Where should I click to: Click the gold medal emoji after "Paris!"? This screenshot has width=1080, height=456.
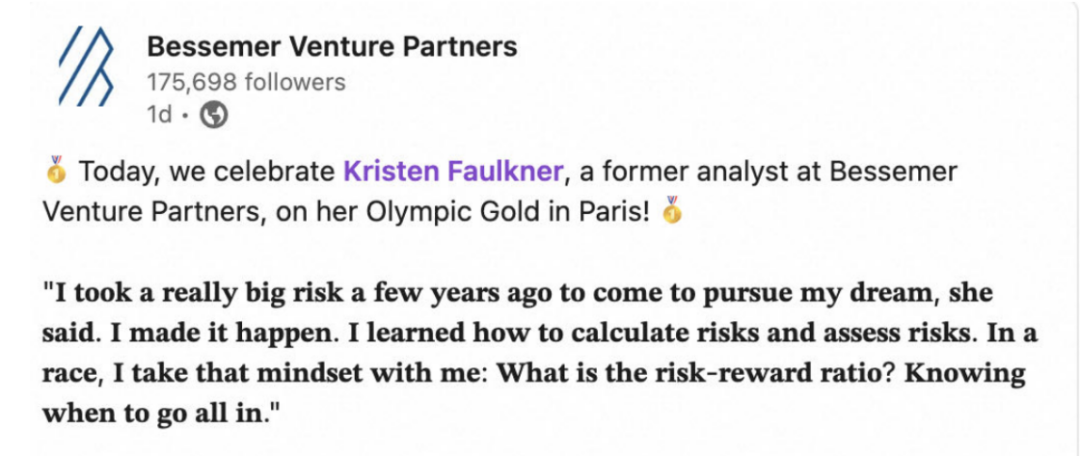(x=672, y=210)
